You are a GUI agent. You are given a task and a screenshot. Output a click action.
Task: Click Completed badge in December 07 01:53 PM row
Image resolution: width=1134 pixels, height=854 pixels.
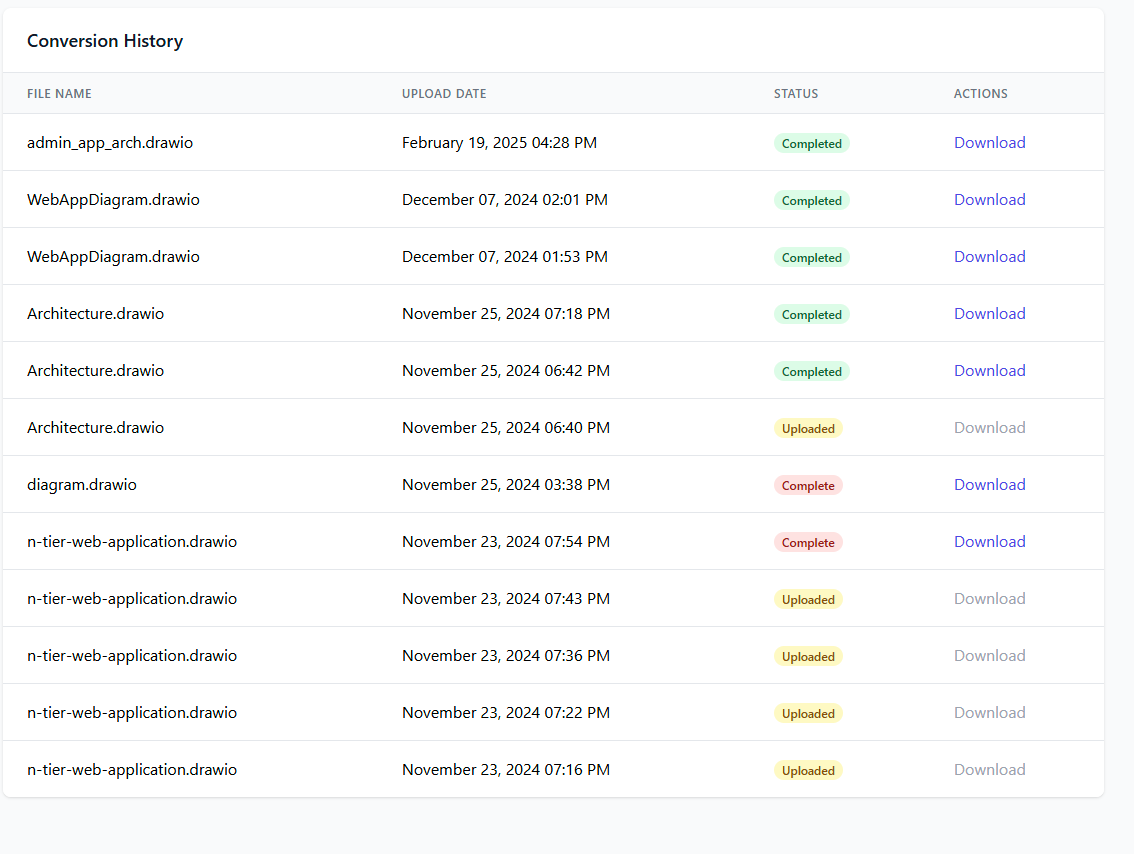pyautogui.click(x=811, y=257)
